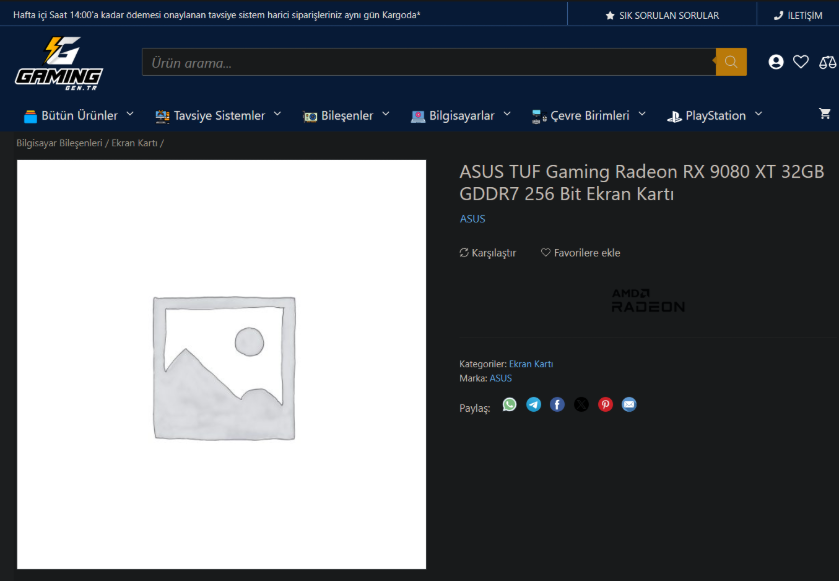
Task: Click the Ürün arama search field
Action: 429,62
